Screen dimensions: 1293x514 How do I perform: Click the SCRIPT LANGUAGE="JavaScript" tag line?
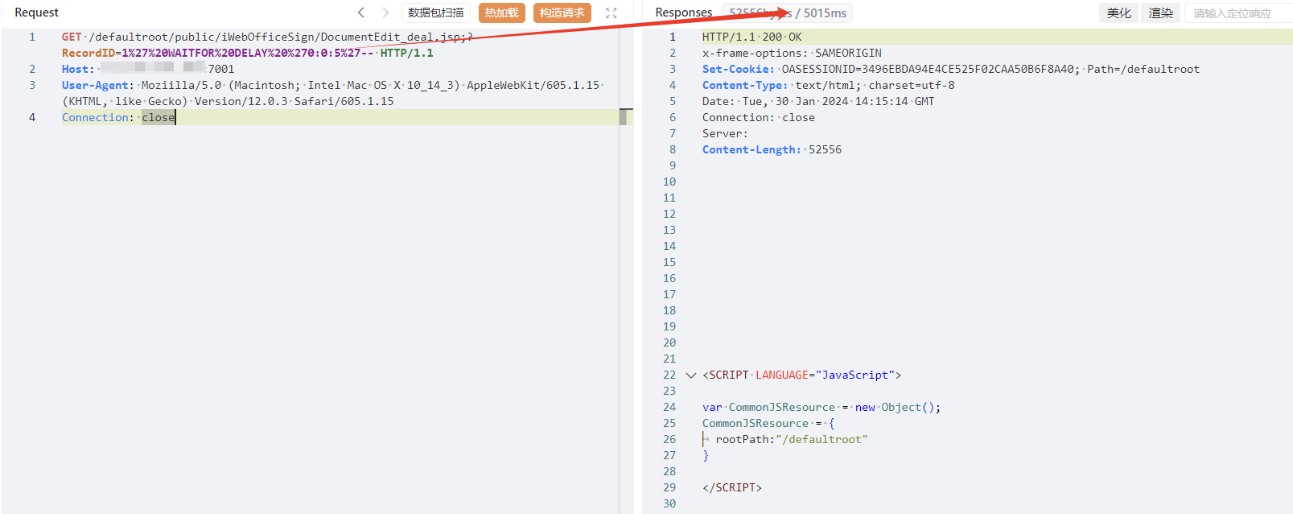pyautogui.click(x=802, y=375)
